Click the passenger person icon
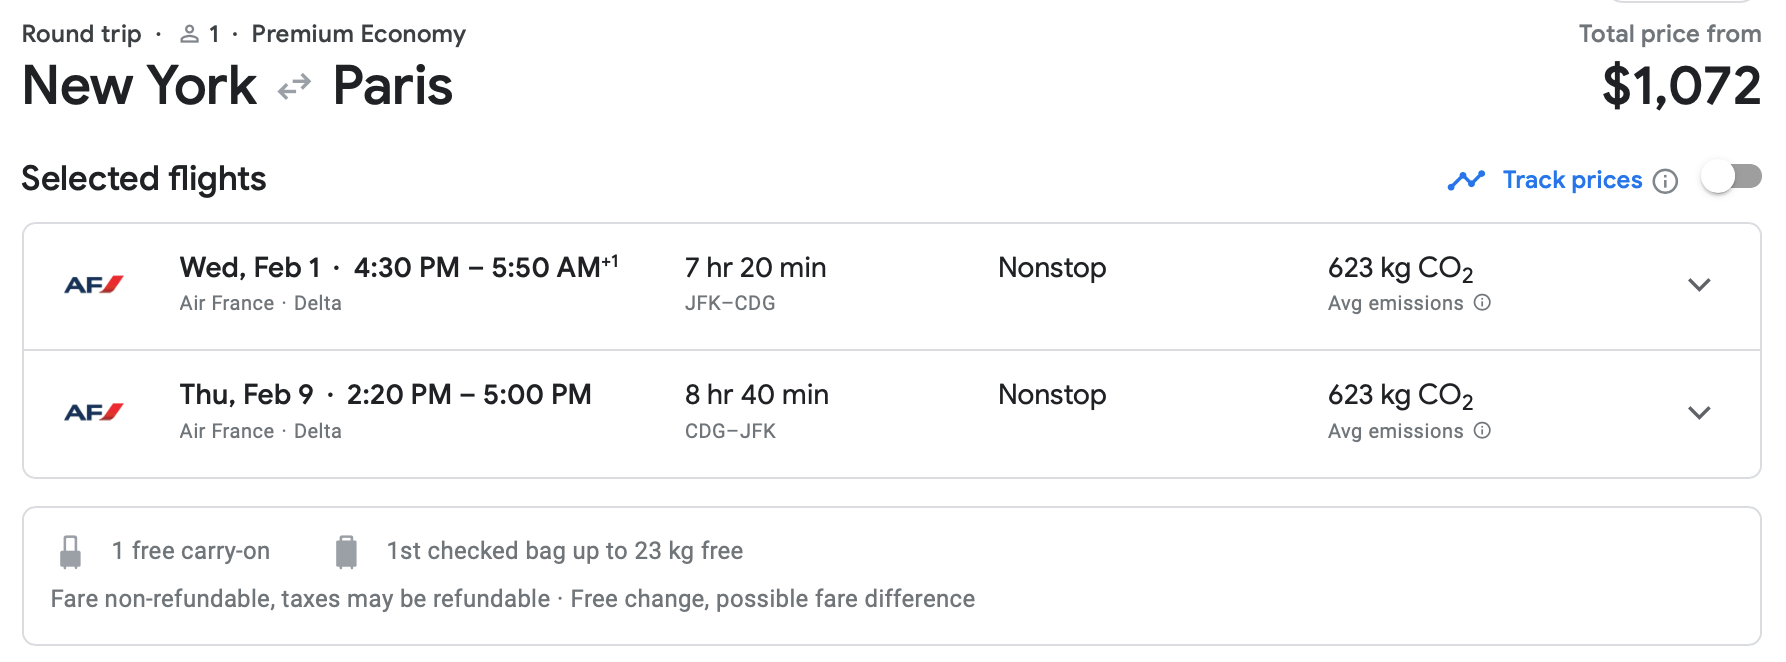The height and width of the screenshot is (662, 1786). [x=189, y=35]
